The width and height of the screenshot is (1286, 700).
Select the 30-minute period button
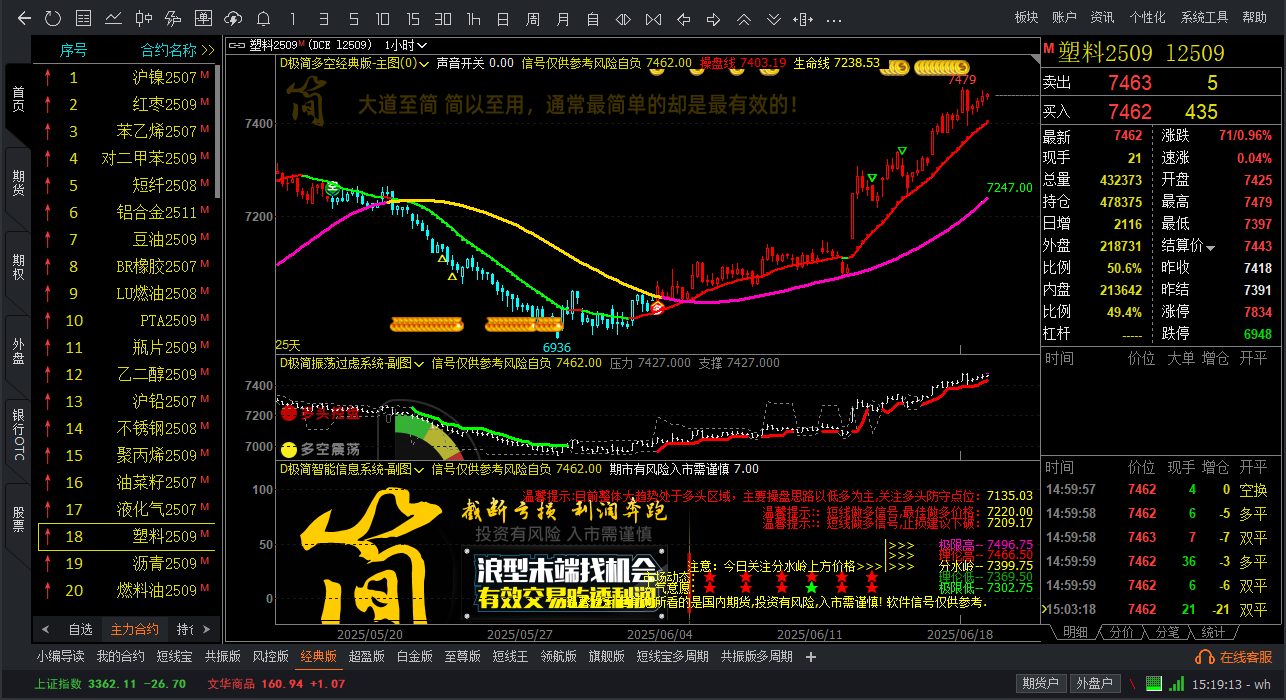coord(443,18)
